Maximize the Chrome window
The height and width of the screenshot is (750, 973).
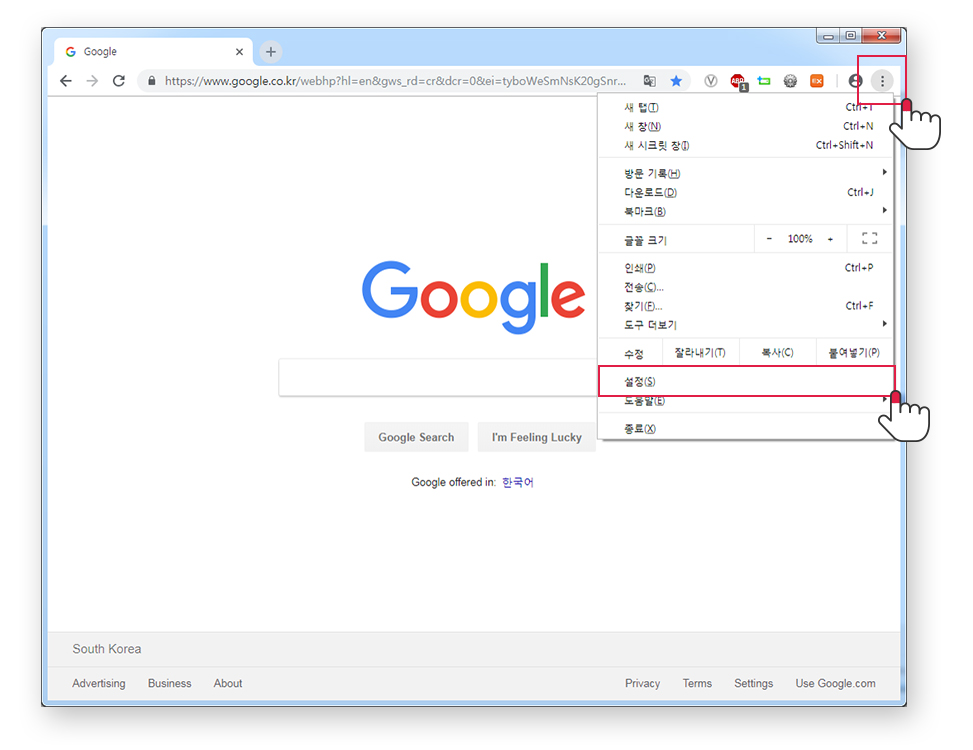851,36
